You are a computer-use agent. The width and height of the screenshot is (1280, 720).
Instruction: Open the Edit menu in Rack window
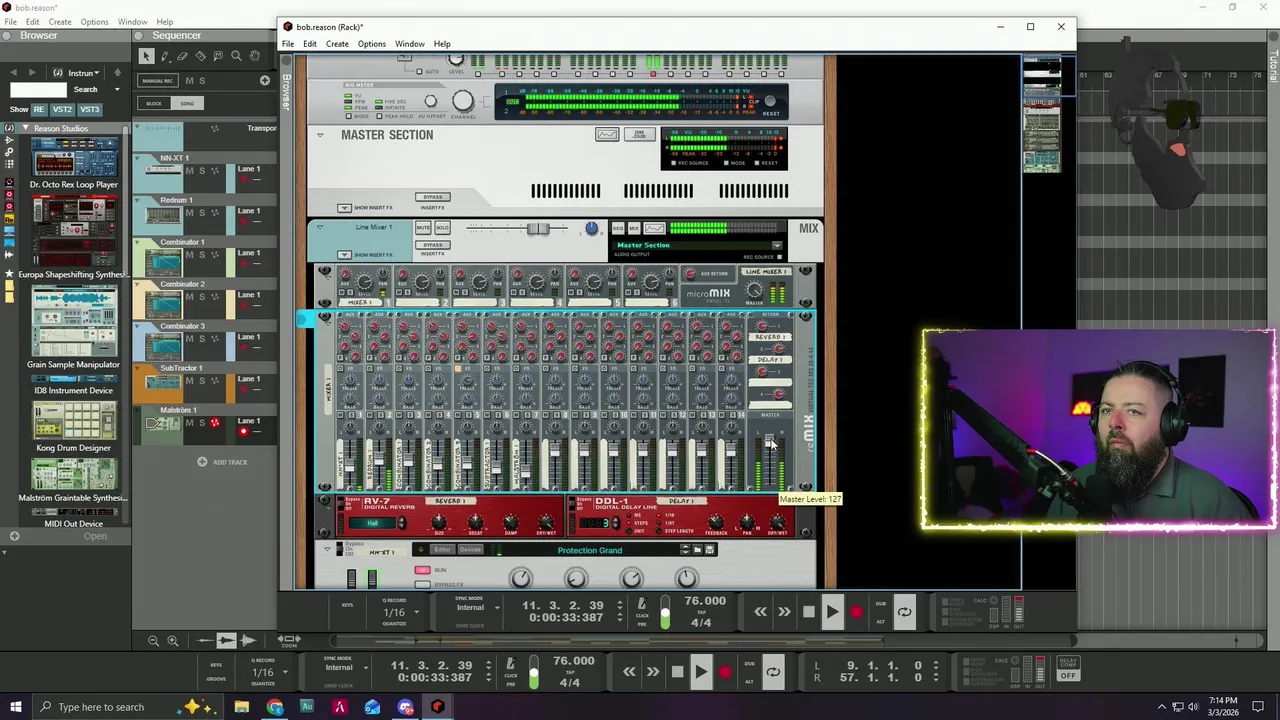pyautogui.click(x=310, y=44)
